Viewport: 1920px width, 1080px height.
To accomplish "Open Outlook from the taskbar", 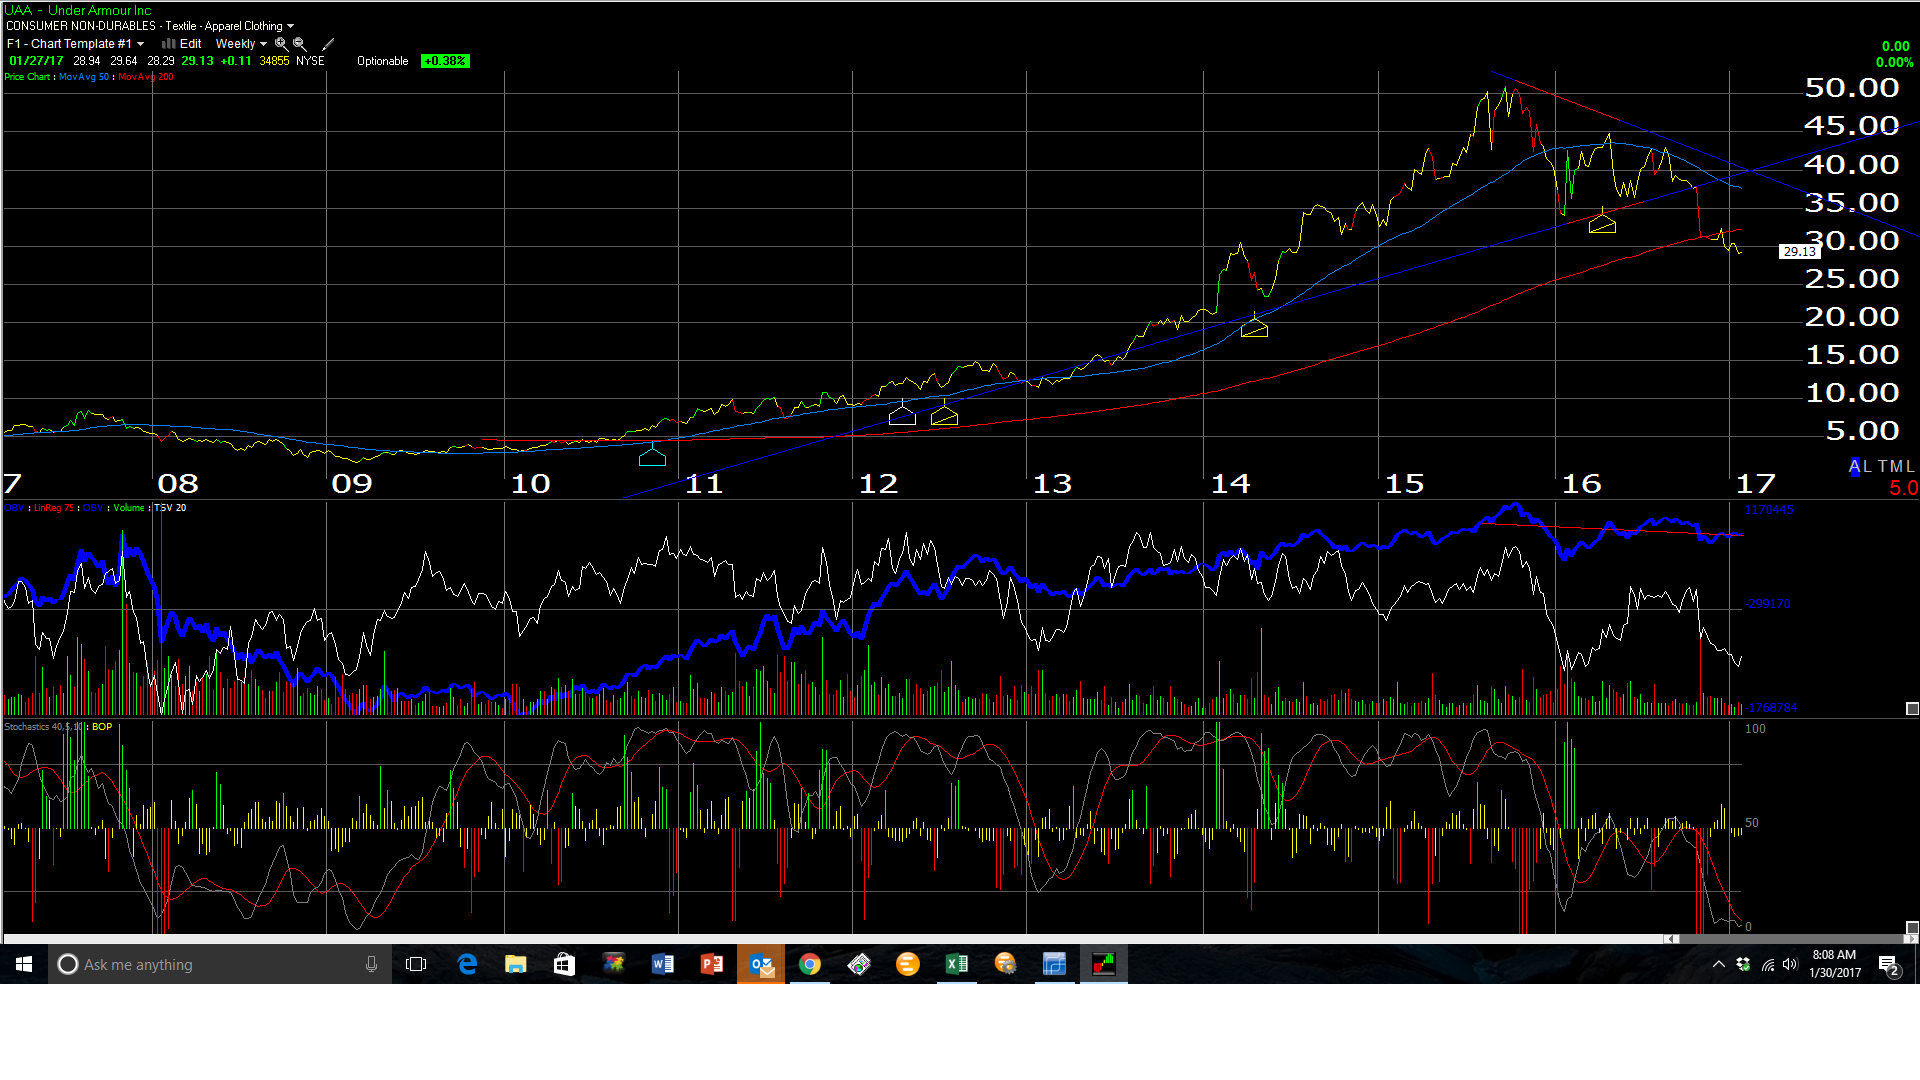I will click(761, 964).
